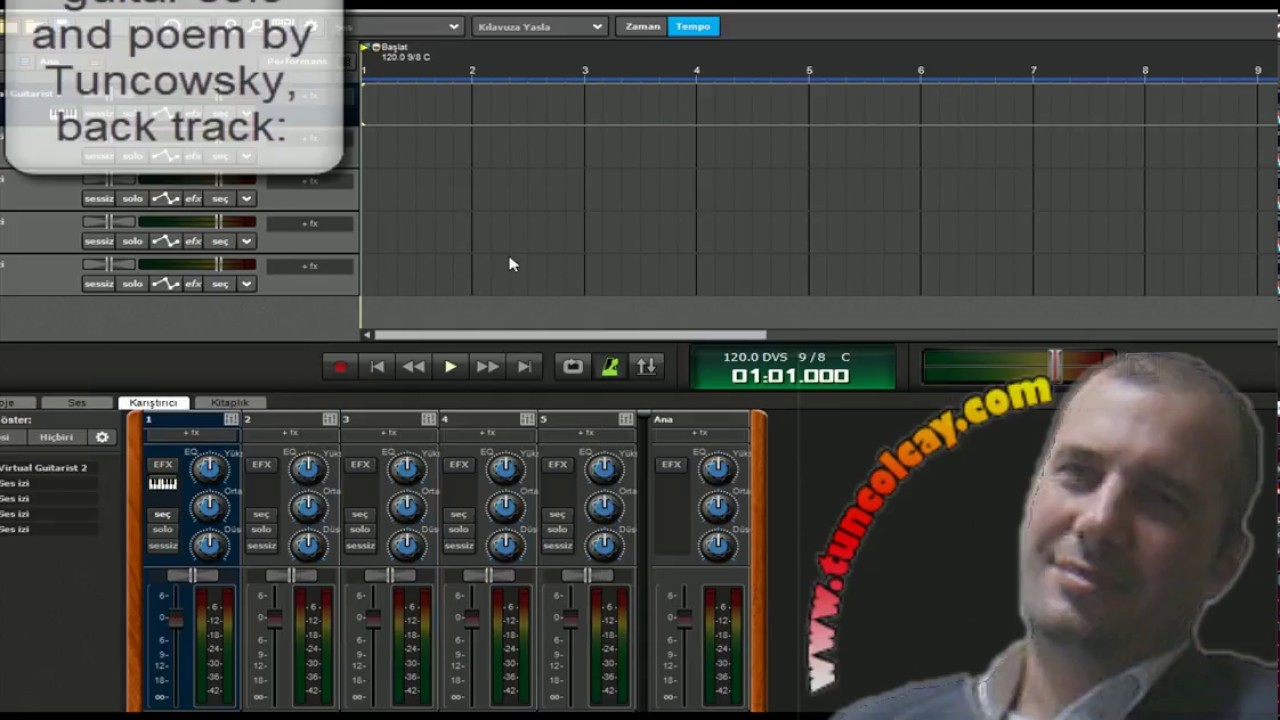The image size is (1280, 720).
Task: Jump to the project end
Action: [524, 367]
